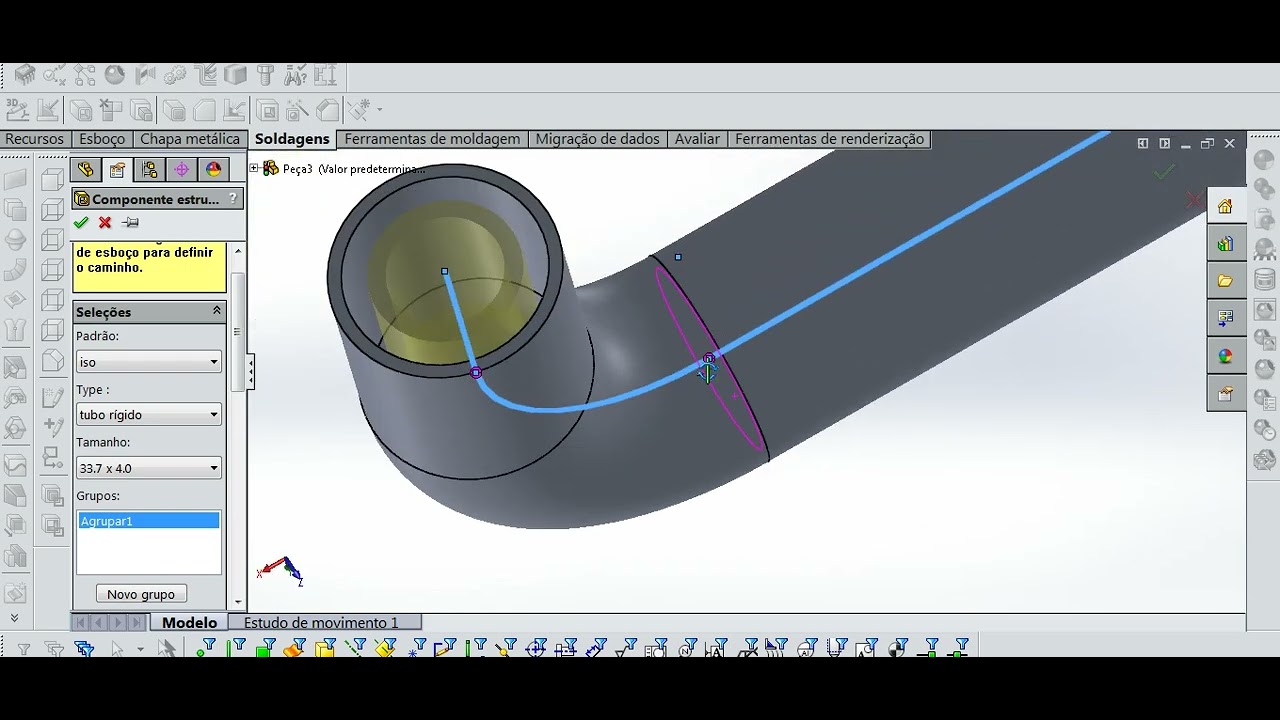
Task: Click the red cancel corner X in viewport
Action: pos(1194,199)
